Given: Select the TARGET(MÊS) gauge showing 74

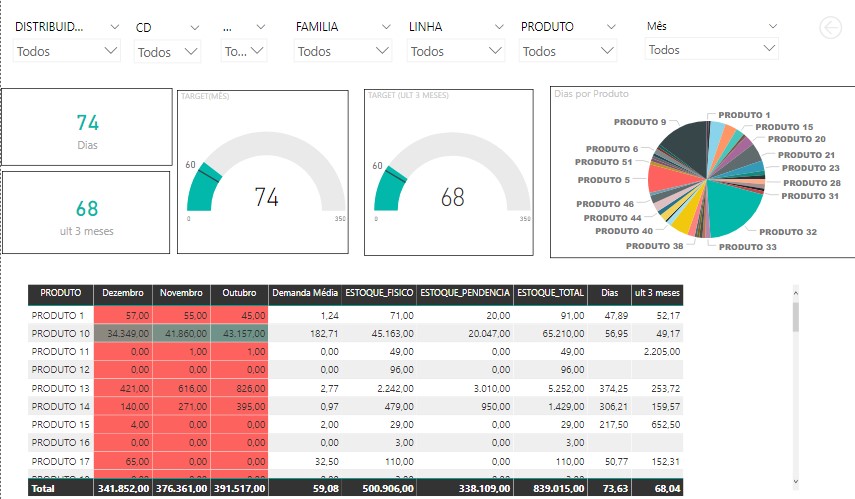Looking at the screenshot, I should click(x=265, y=172).
